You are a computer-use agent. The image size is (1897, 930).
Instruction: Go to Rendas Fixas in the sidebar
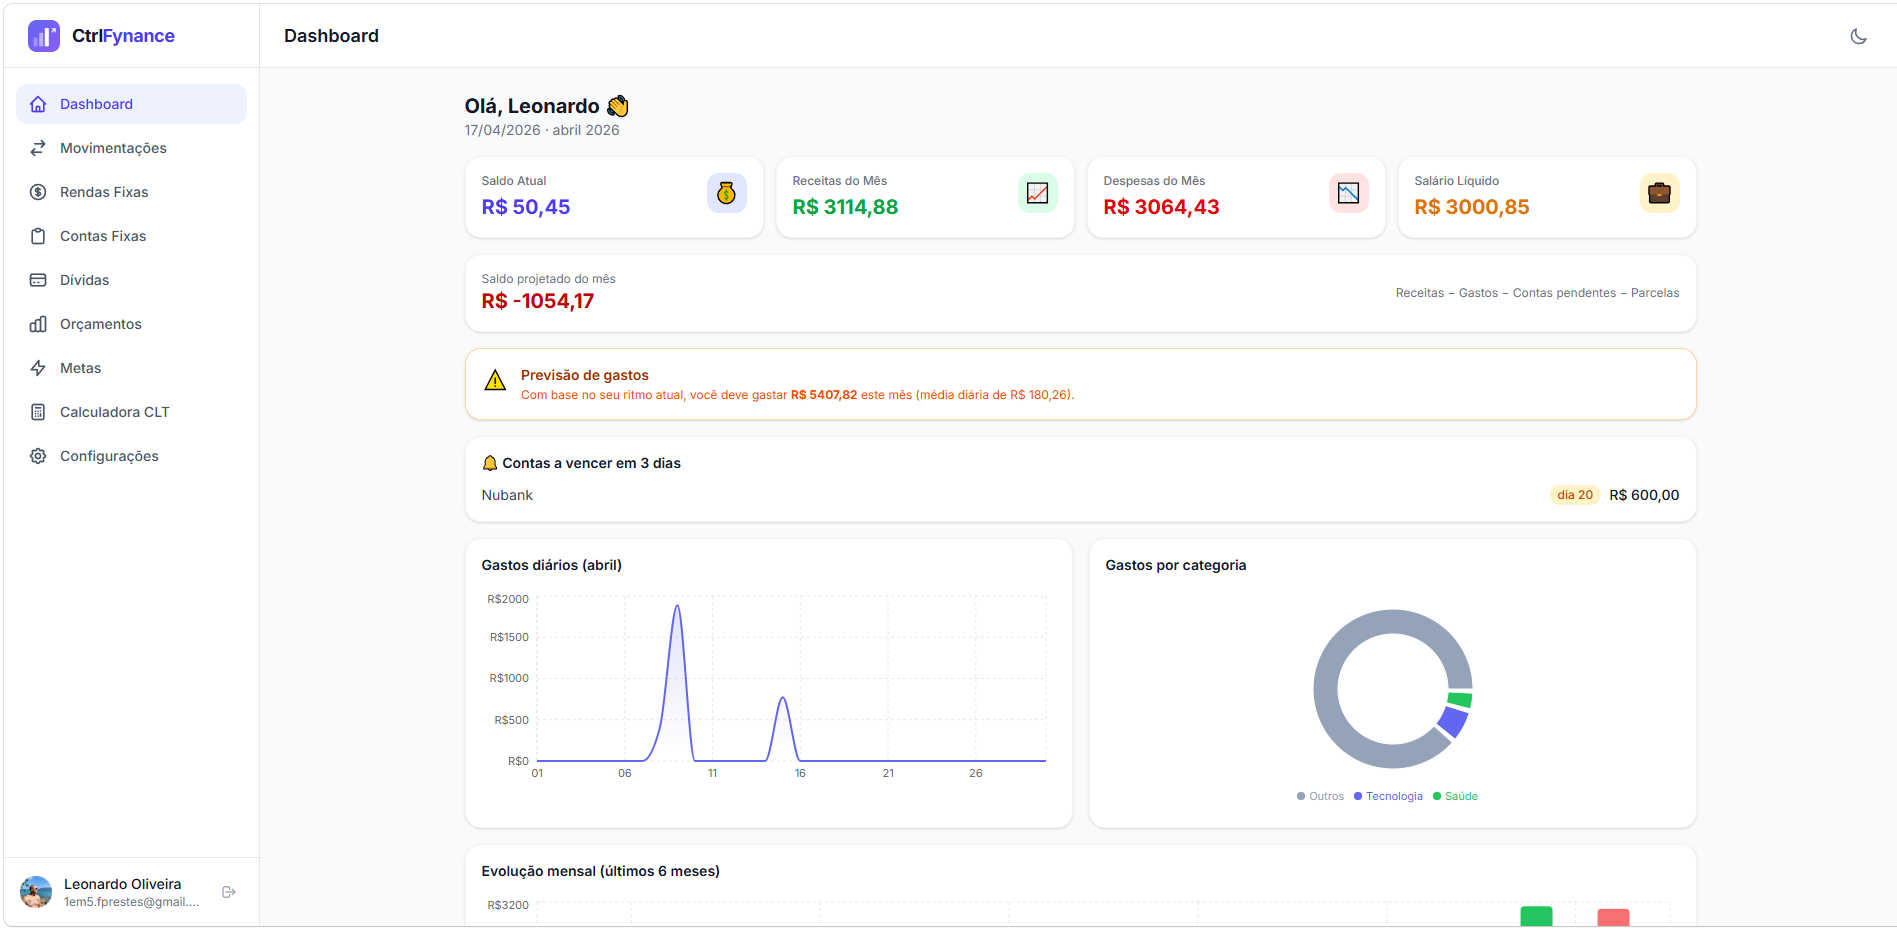[x=104, y=192]
